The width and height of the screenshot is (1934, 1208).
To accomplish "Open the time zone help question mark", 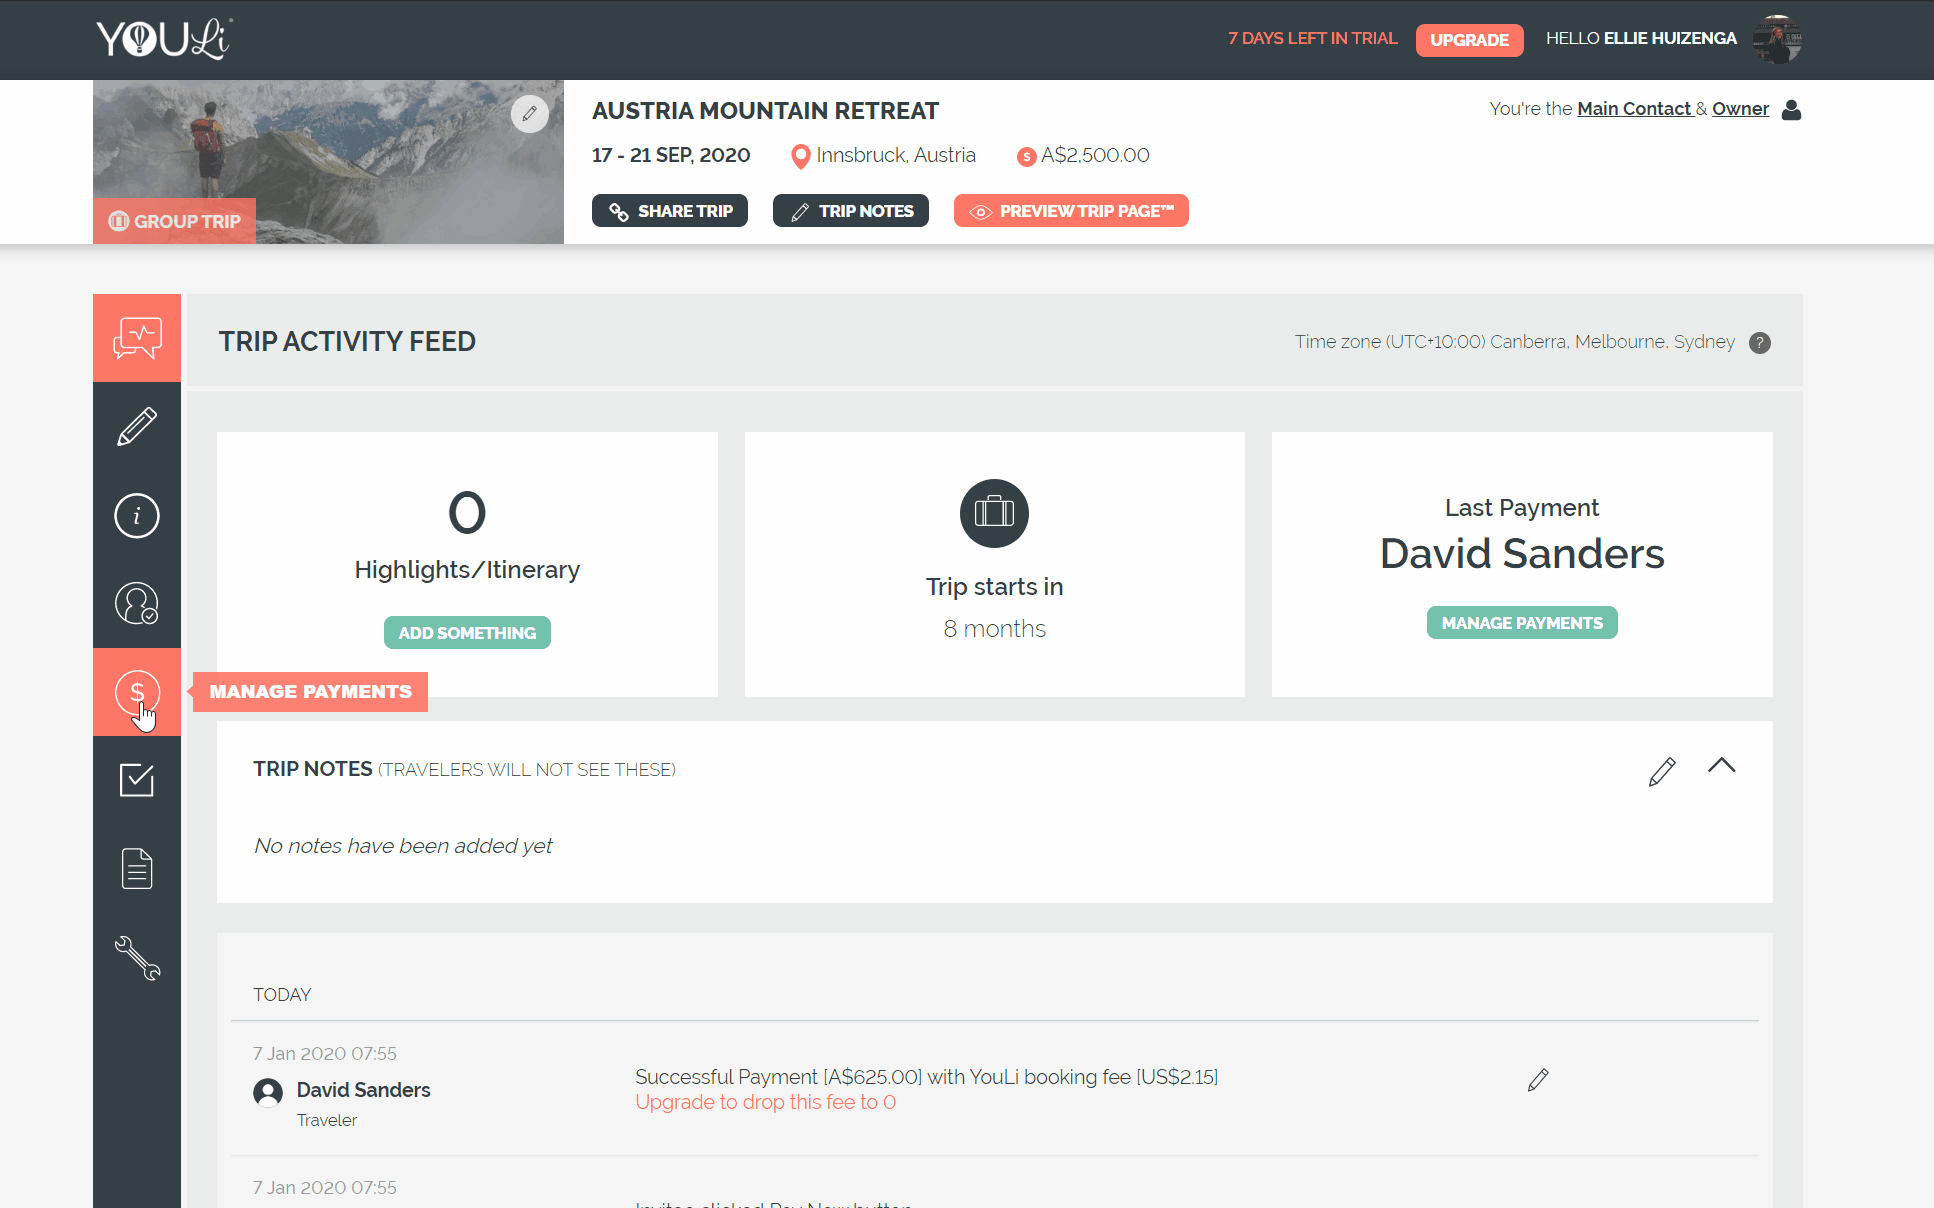I will tap(1760, 343).
